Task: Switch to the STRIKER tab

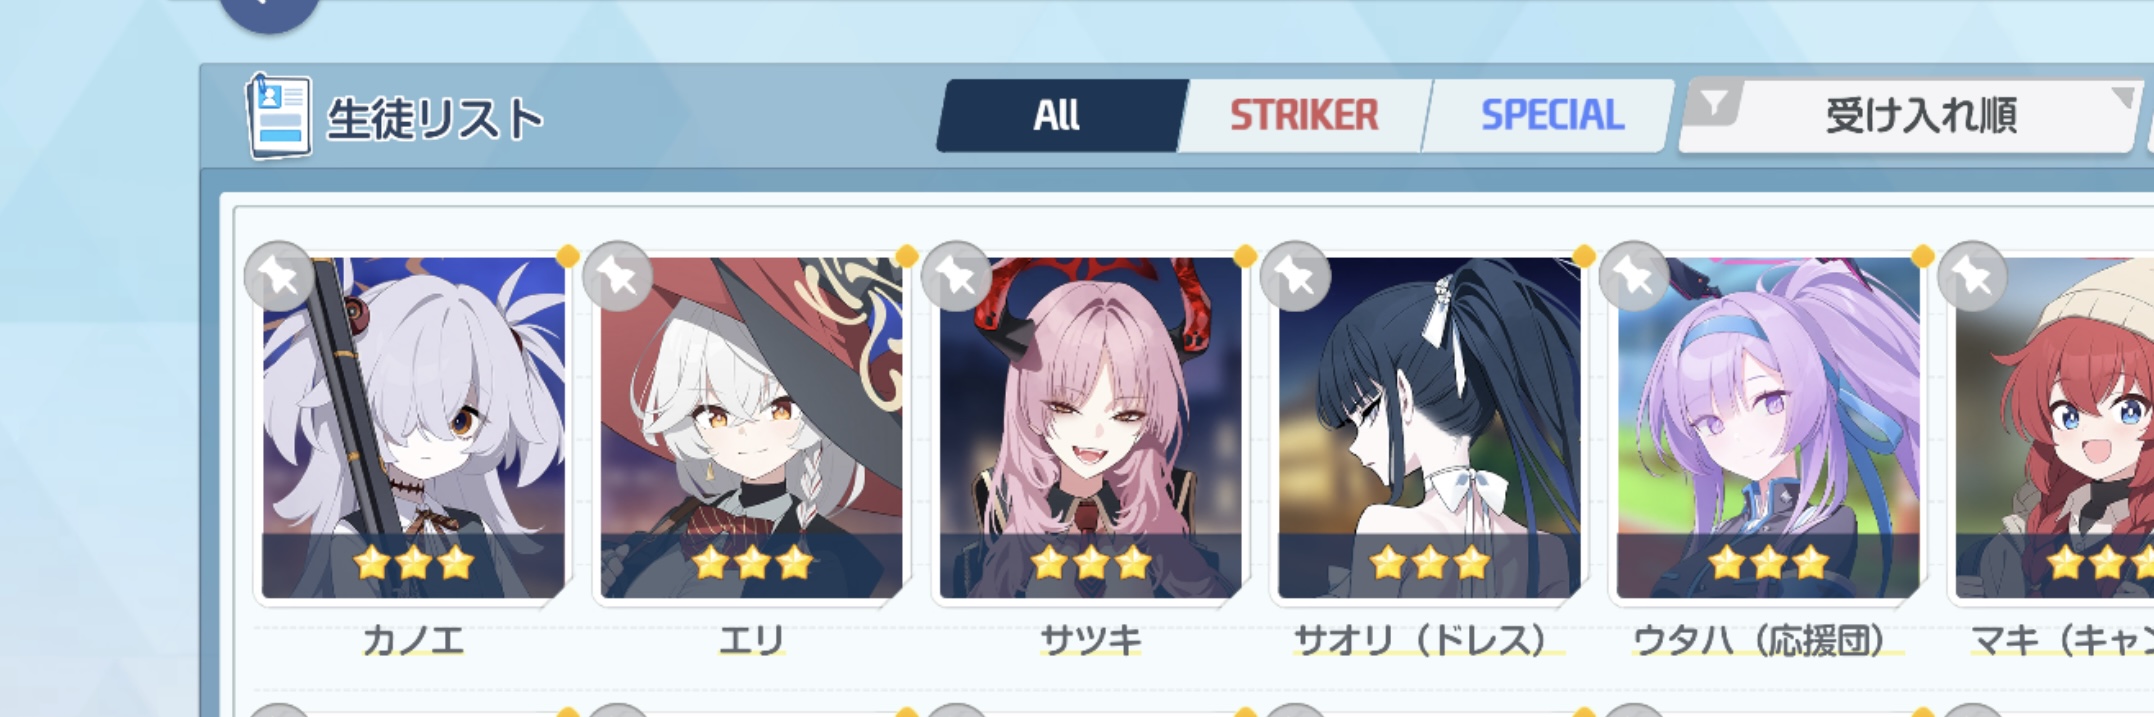Action: click(1304, 115)
